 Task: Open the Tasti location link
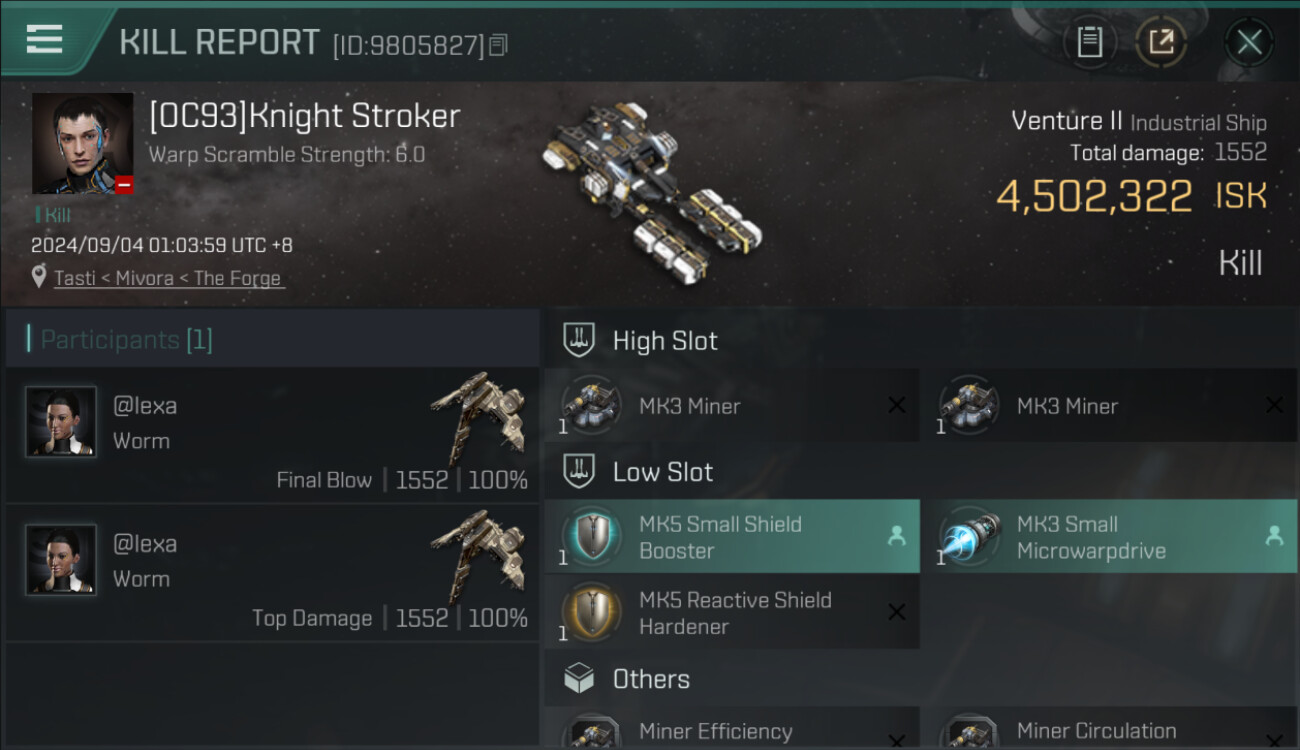tap(168, 278)
